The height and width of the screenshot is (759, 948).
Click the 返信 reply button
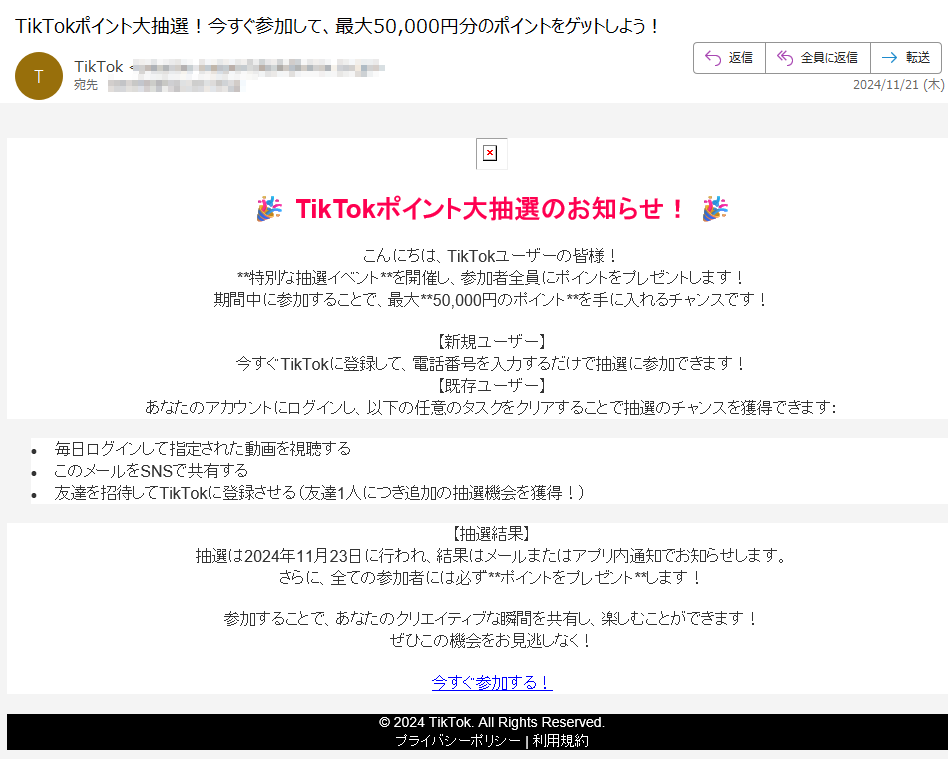pos(729,58)
